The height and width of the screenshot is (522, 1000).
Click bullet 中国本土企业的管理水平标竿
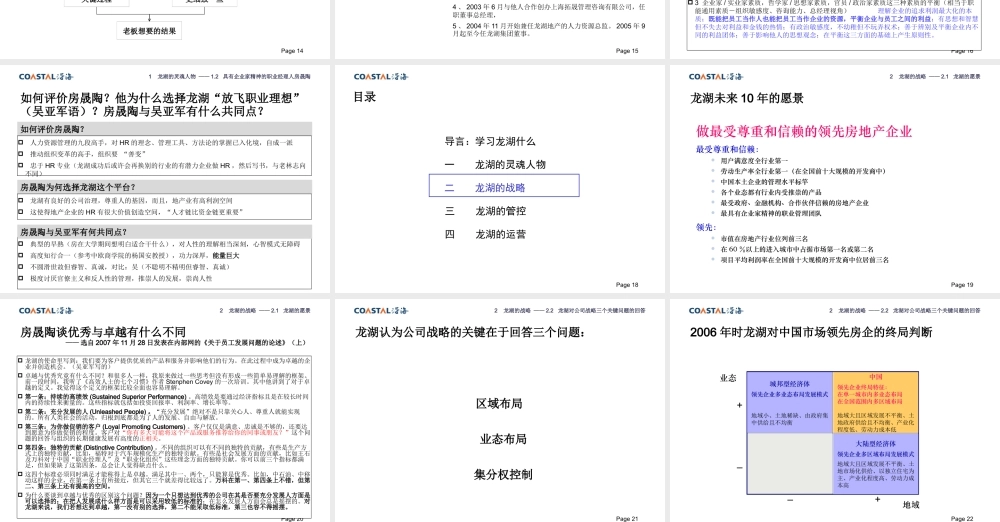[764, 182]
